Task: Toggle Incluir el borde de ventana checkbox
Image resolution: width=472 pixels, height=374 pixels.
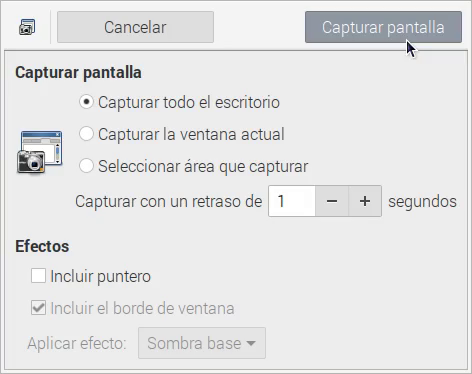Action: [38, 308]
